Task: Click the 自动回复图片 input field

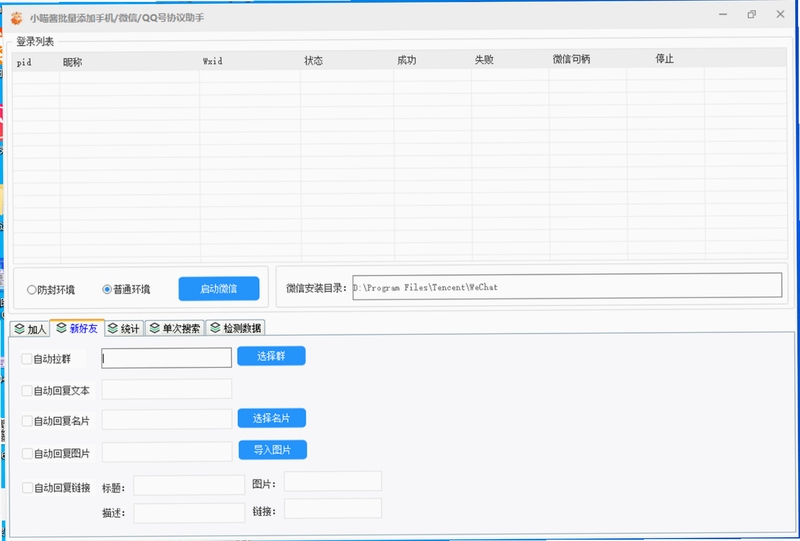Action: tap(167, 452)
